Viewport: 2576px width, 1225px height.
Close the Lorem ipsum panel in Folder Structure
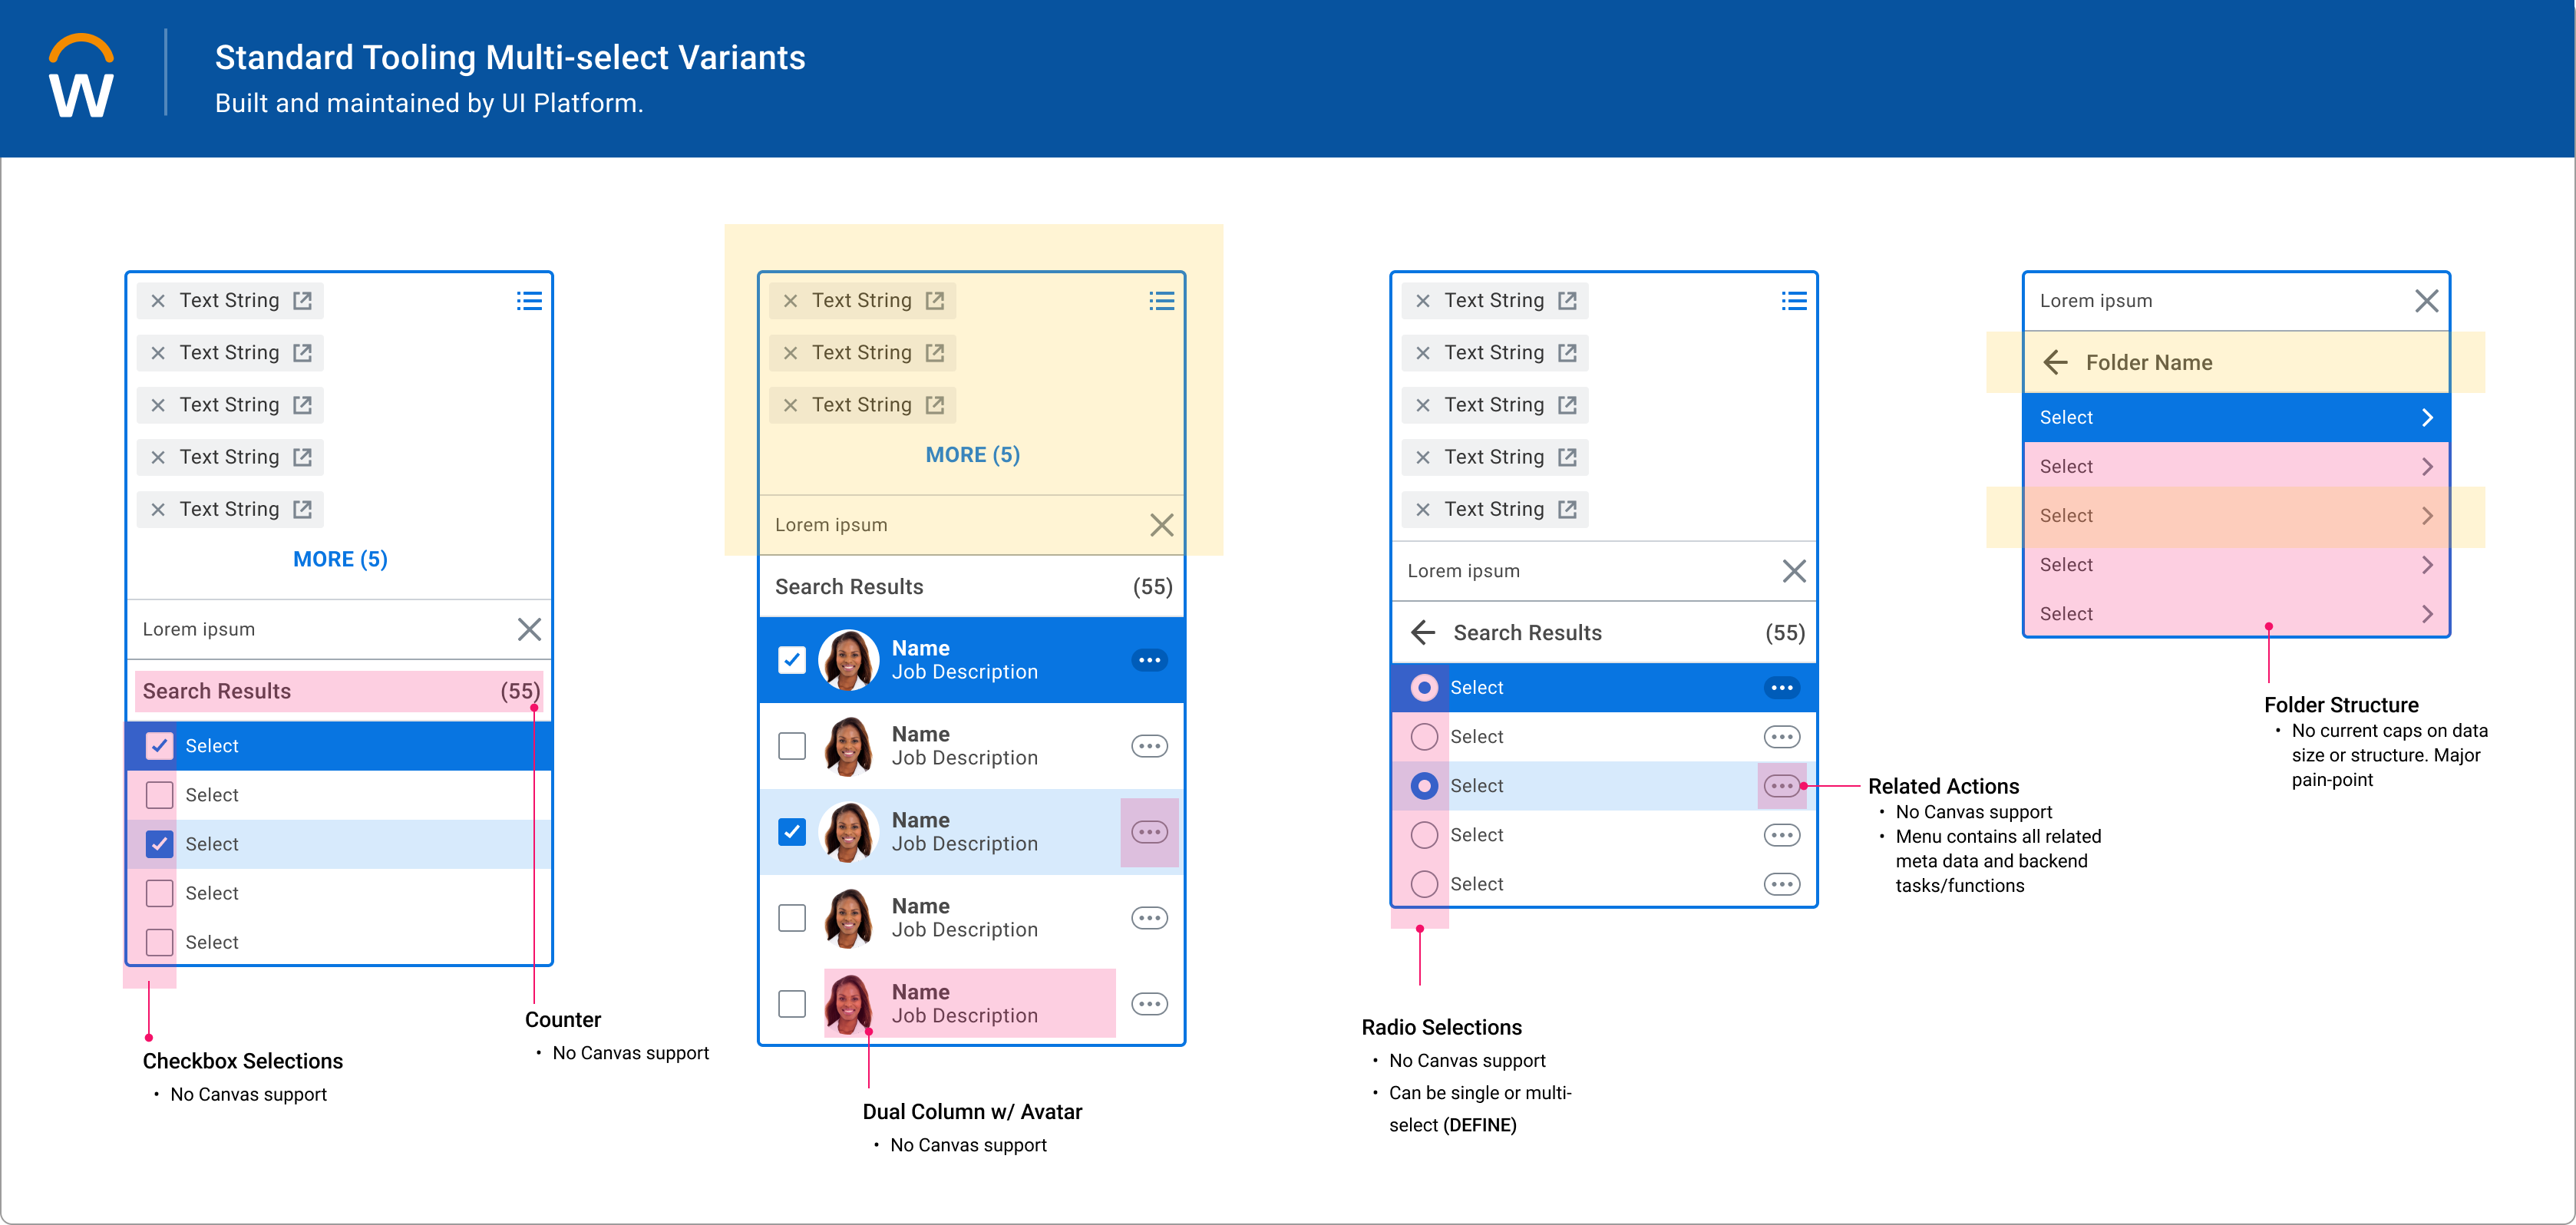(2427, 300)
